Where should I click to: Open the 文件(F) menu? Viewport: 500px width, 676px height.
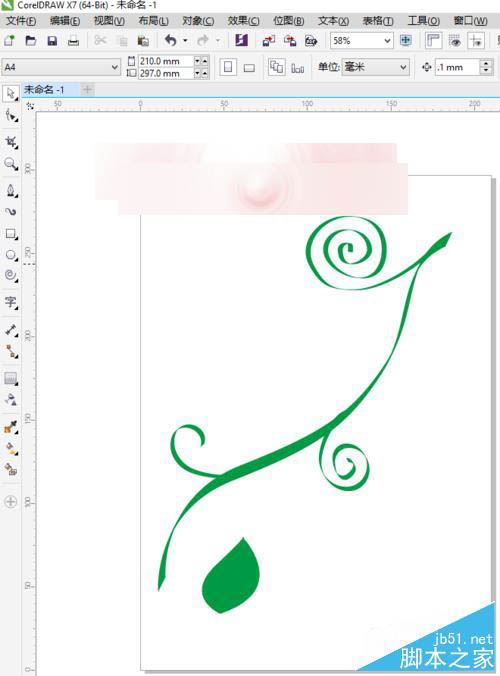[x=21, y=21]
